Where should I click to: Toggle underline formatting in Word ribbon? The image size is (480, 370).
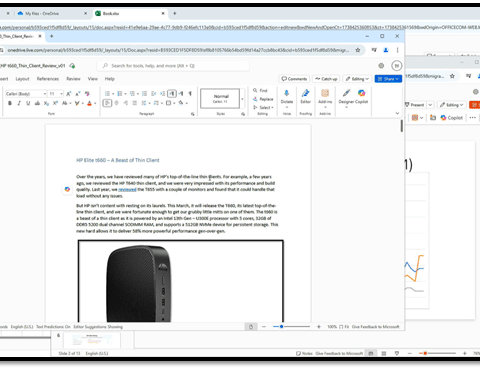(28, 103)
